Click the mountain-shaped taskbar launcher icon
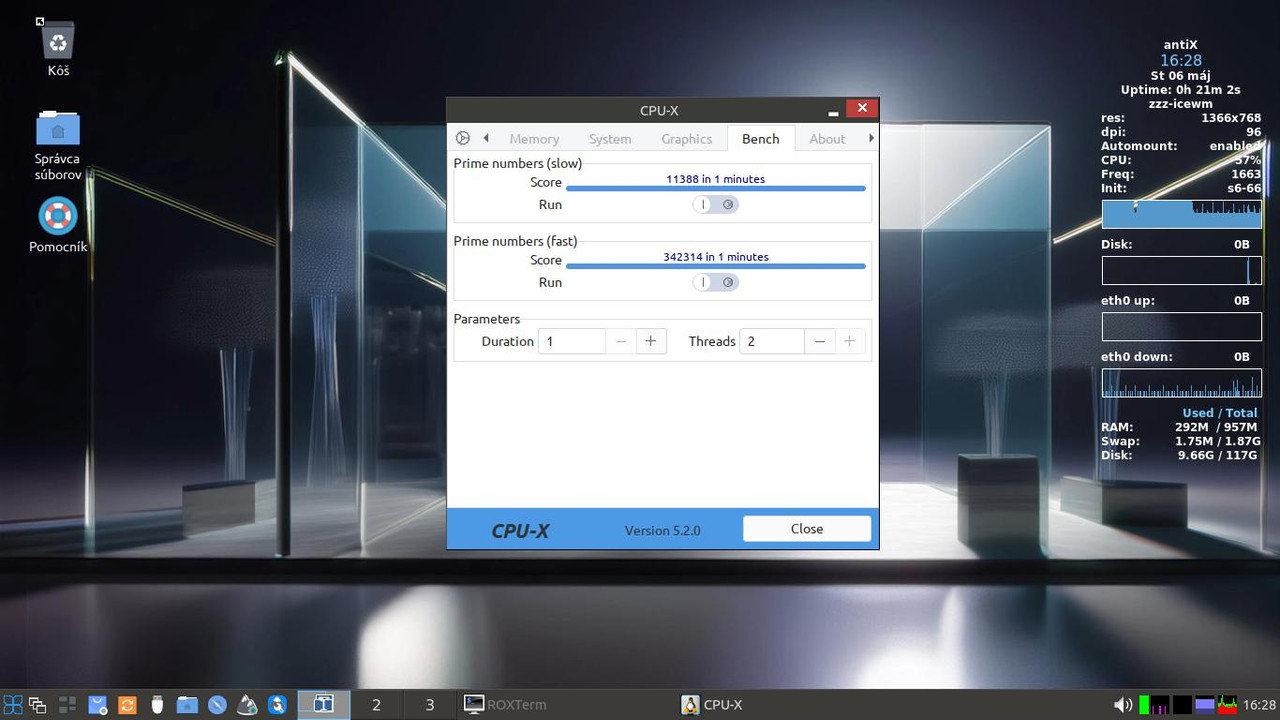The image size is (1280, 720). click(x=247, y=705)
